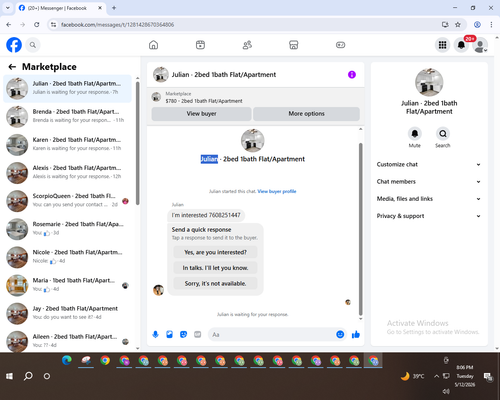The height and width of the screenshot is (400, 500).
Task: Mute the conversation with the bell icon
Action: [x=415, y=134]
